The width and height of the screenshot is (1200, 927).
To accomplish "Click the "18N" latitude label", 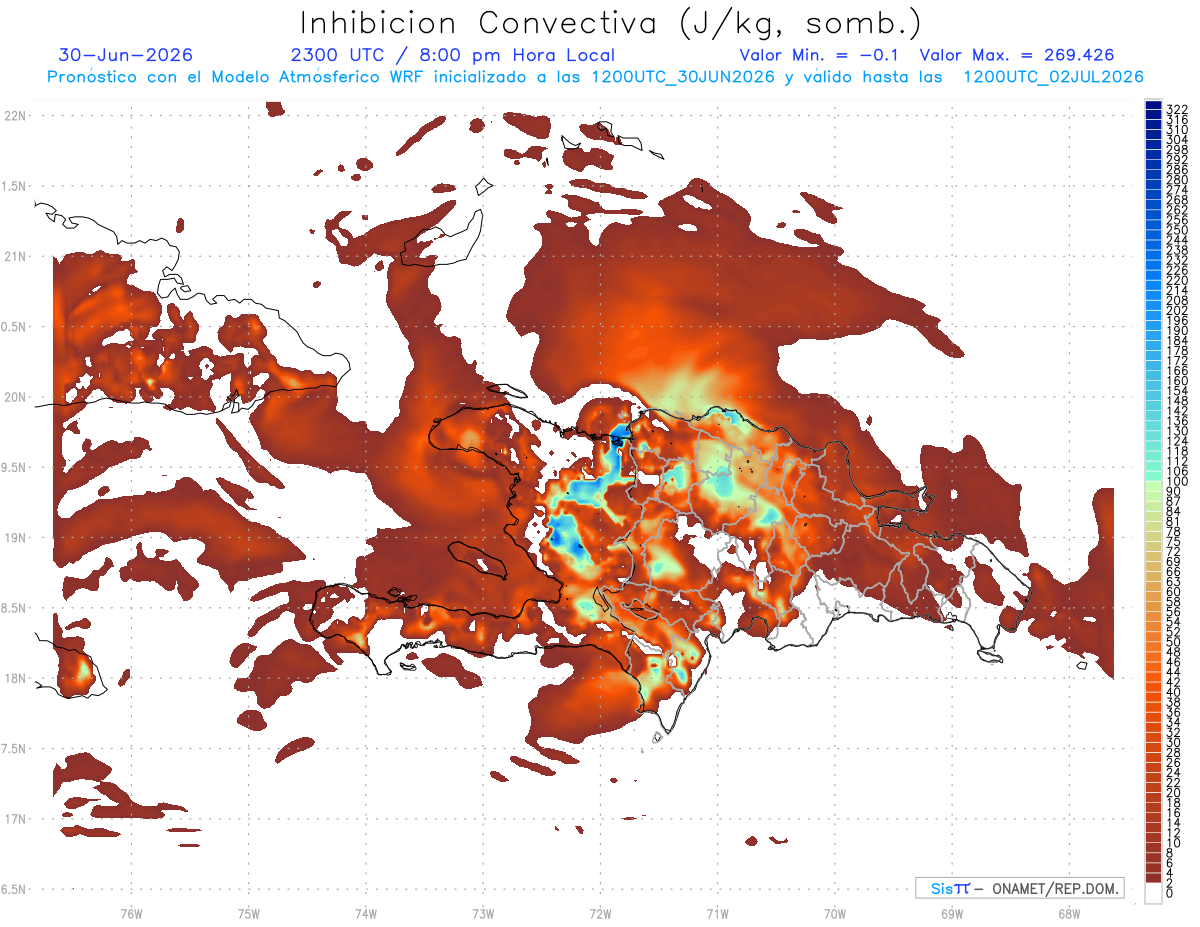I will pyautogui.click(x=15, y=678).
